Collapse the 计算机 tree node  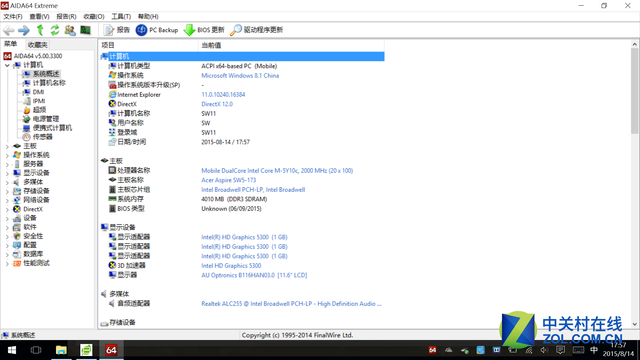(7, 65)
